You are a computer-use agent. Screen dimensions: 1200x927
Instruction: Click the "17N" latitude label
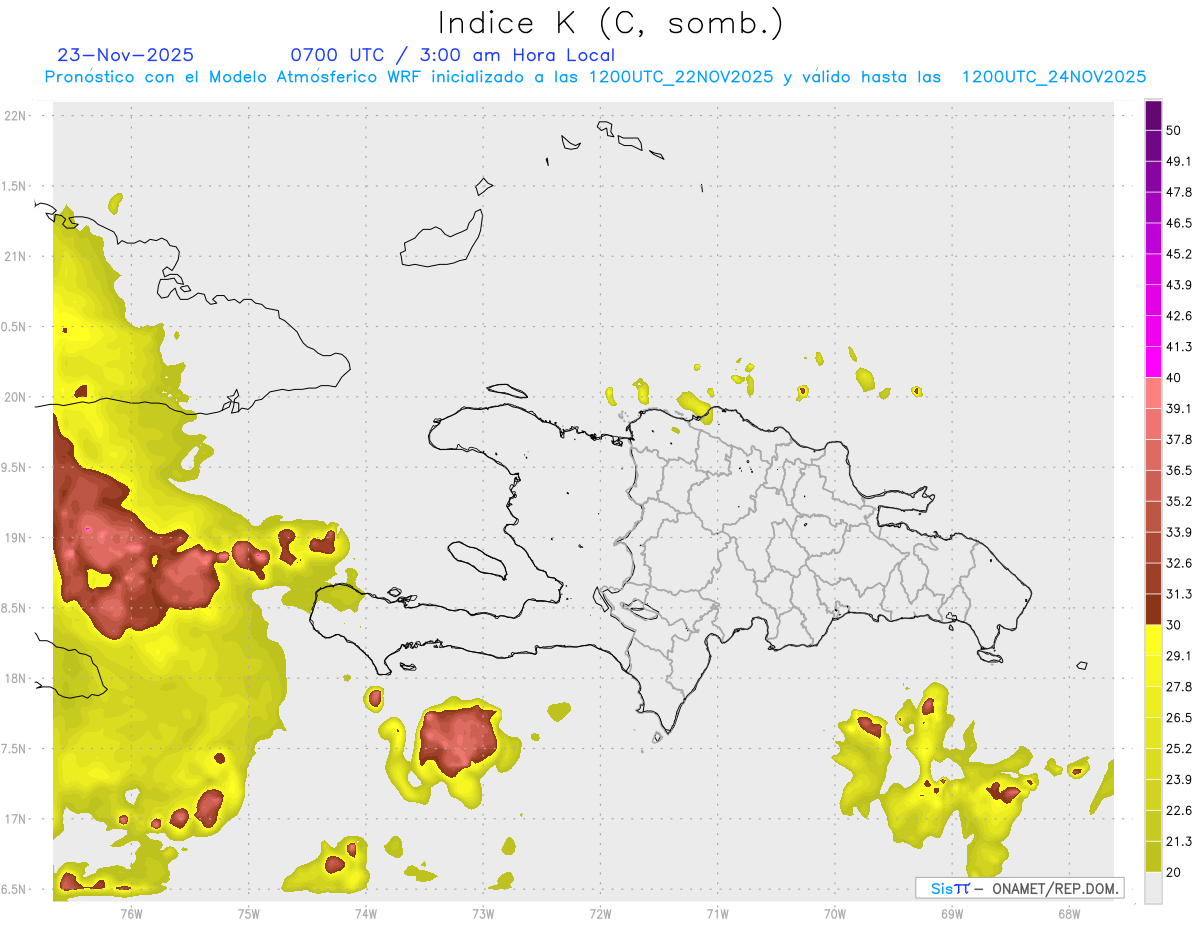tap(15, 819)
